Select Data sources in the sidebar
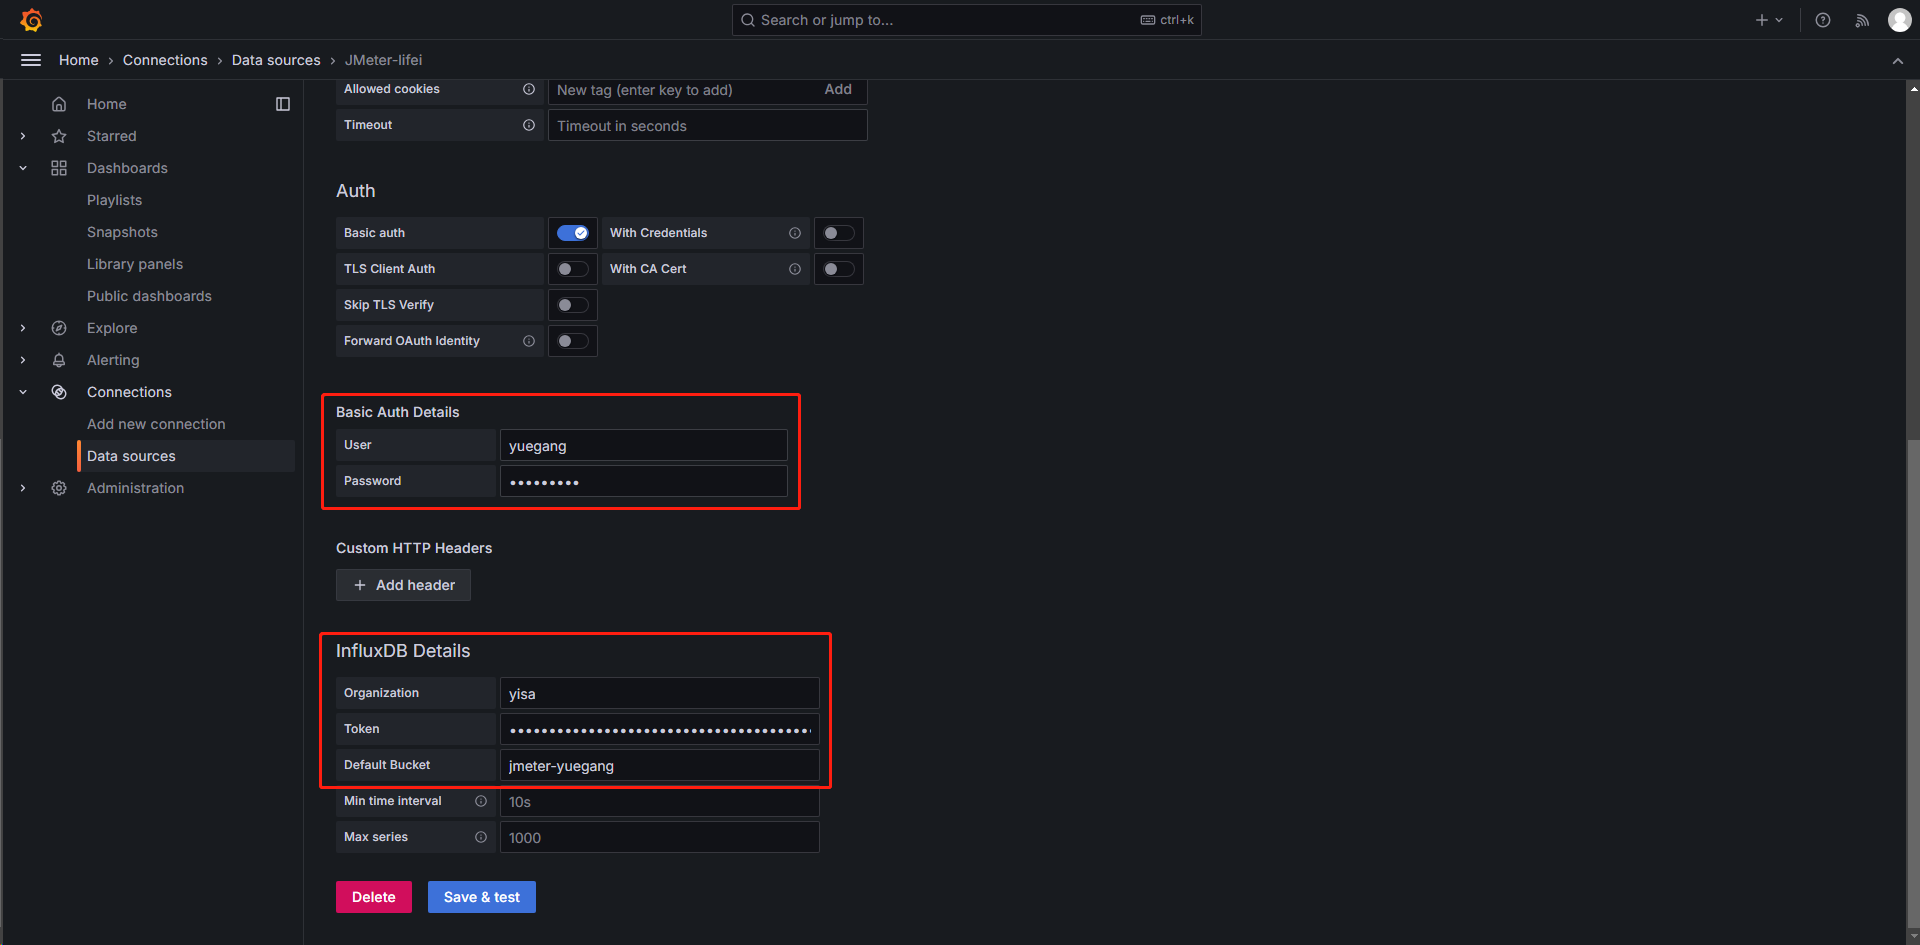 [x=186, y=456]
